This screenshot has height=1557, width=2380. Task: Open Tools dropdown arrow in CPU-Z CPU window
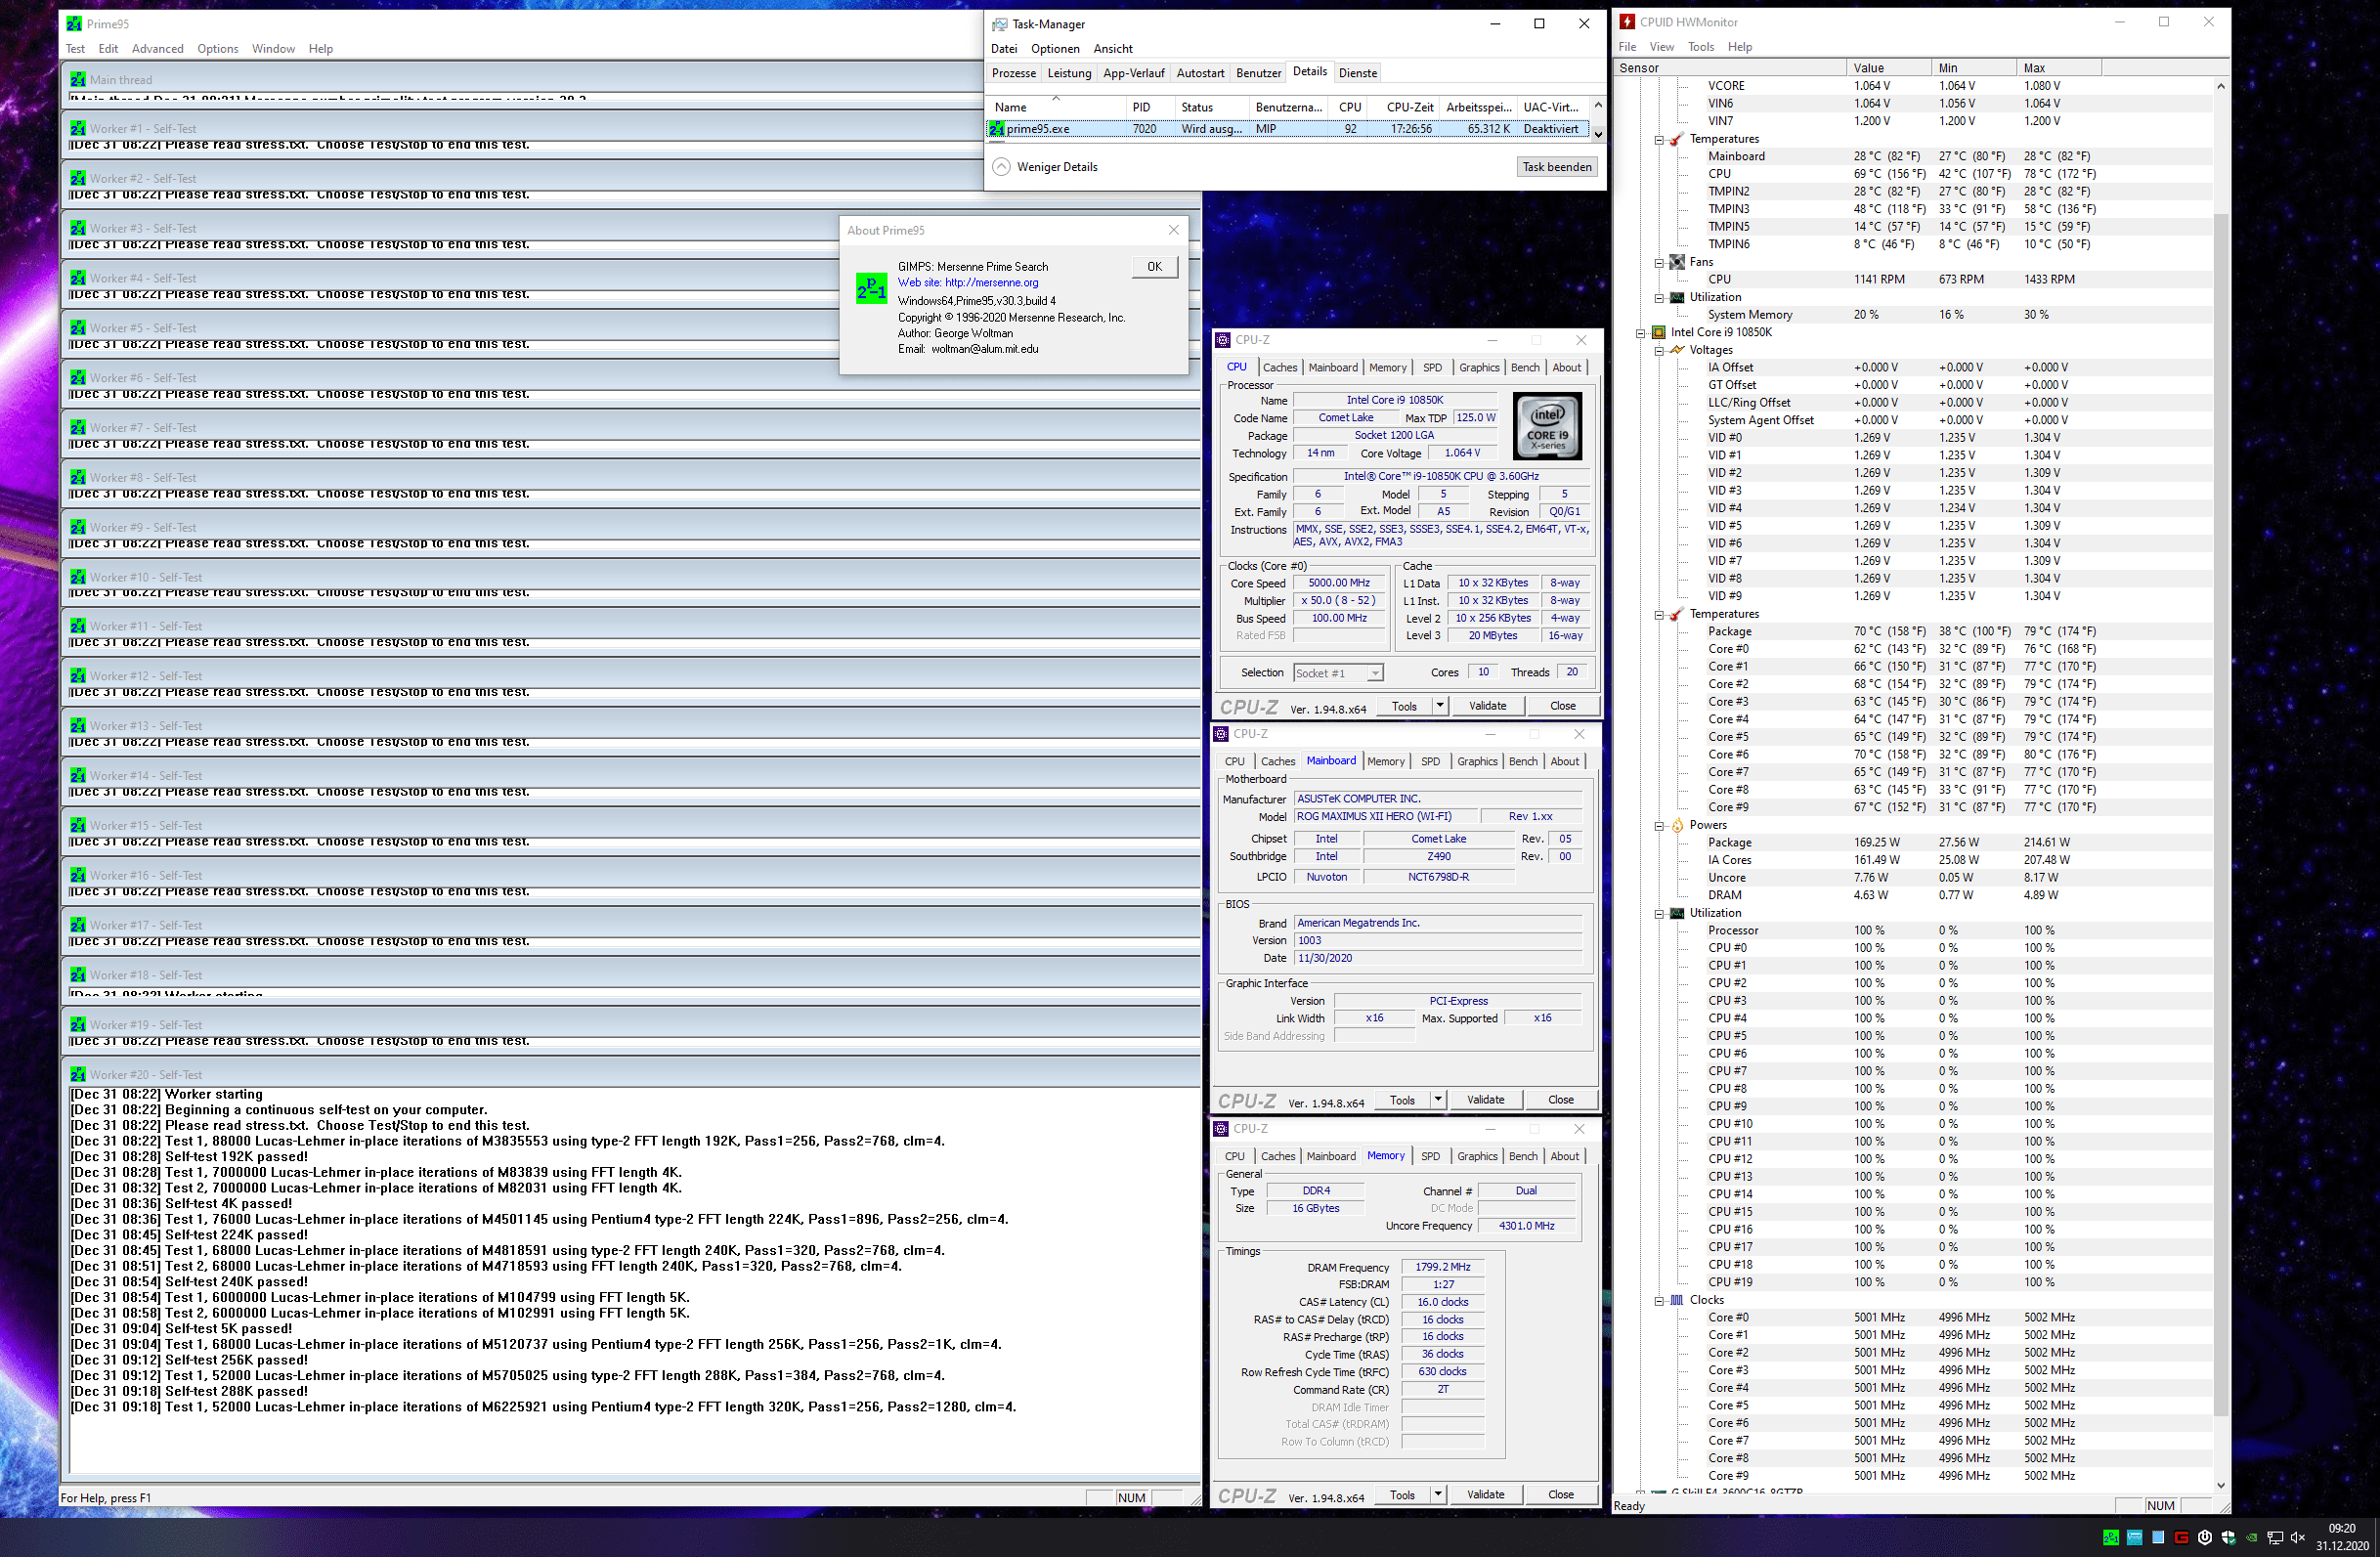tap(1439, 706)
